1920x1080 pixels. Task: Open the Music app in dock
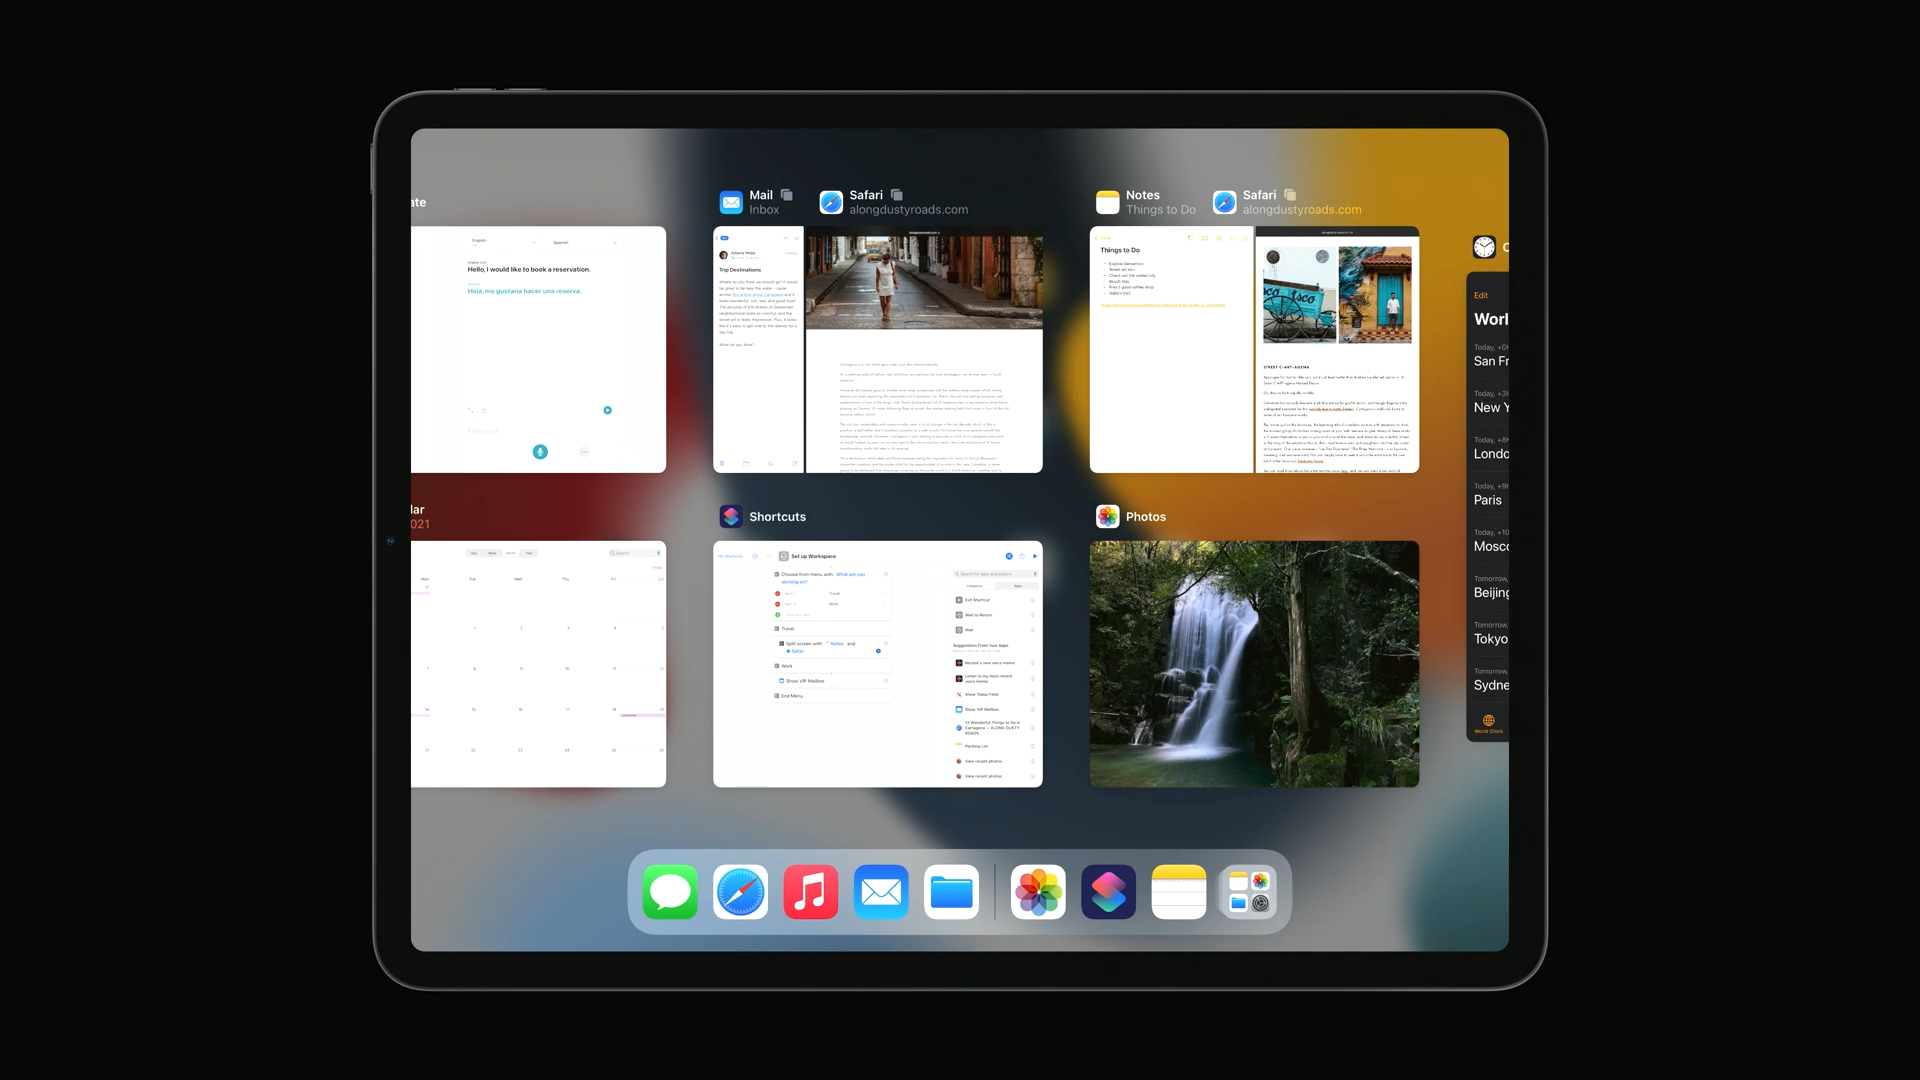point(810,892)
